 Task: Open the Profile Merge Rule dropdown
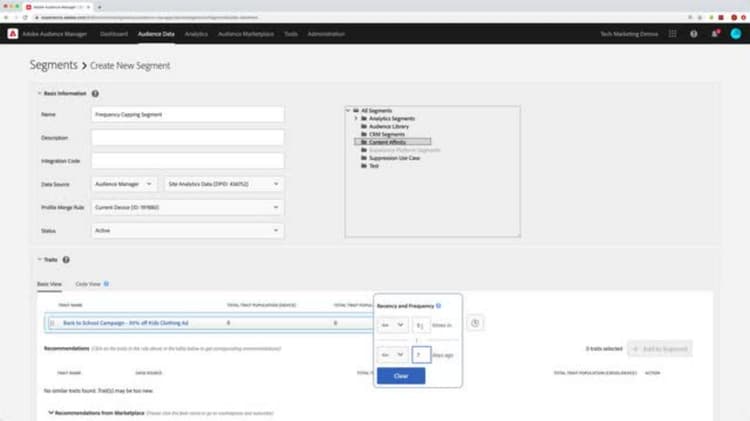[188, 207]
